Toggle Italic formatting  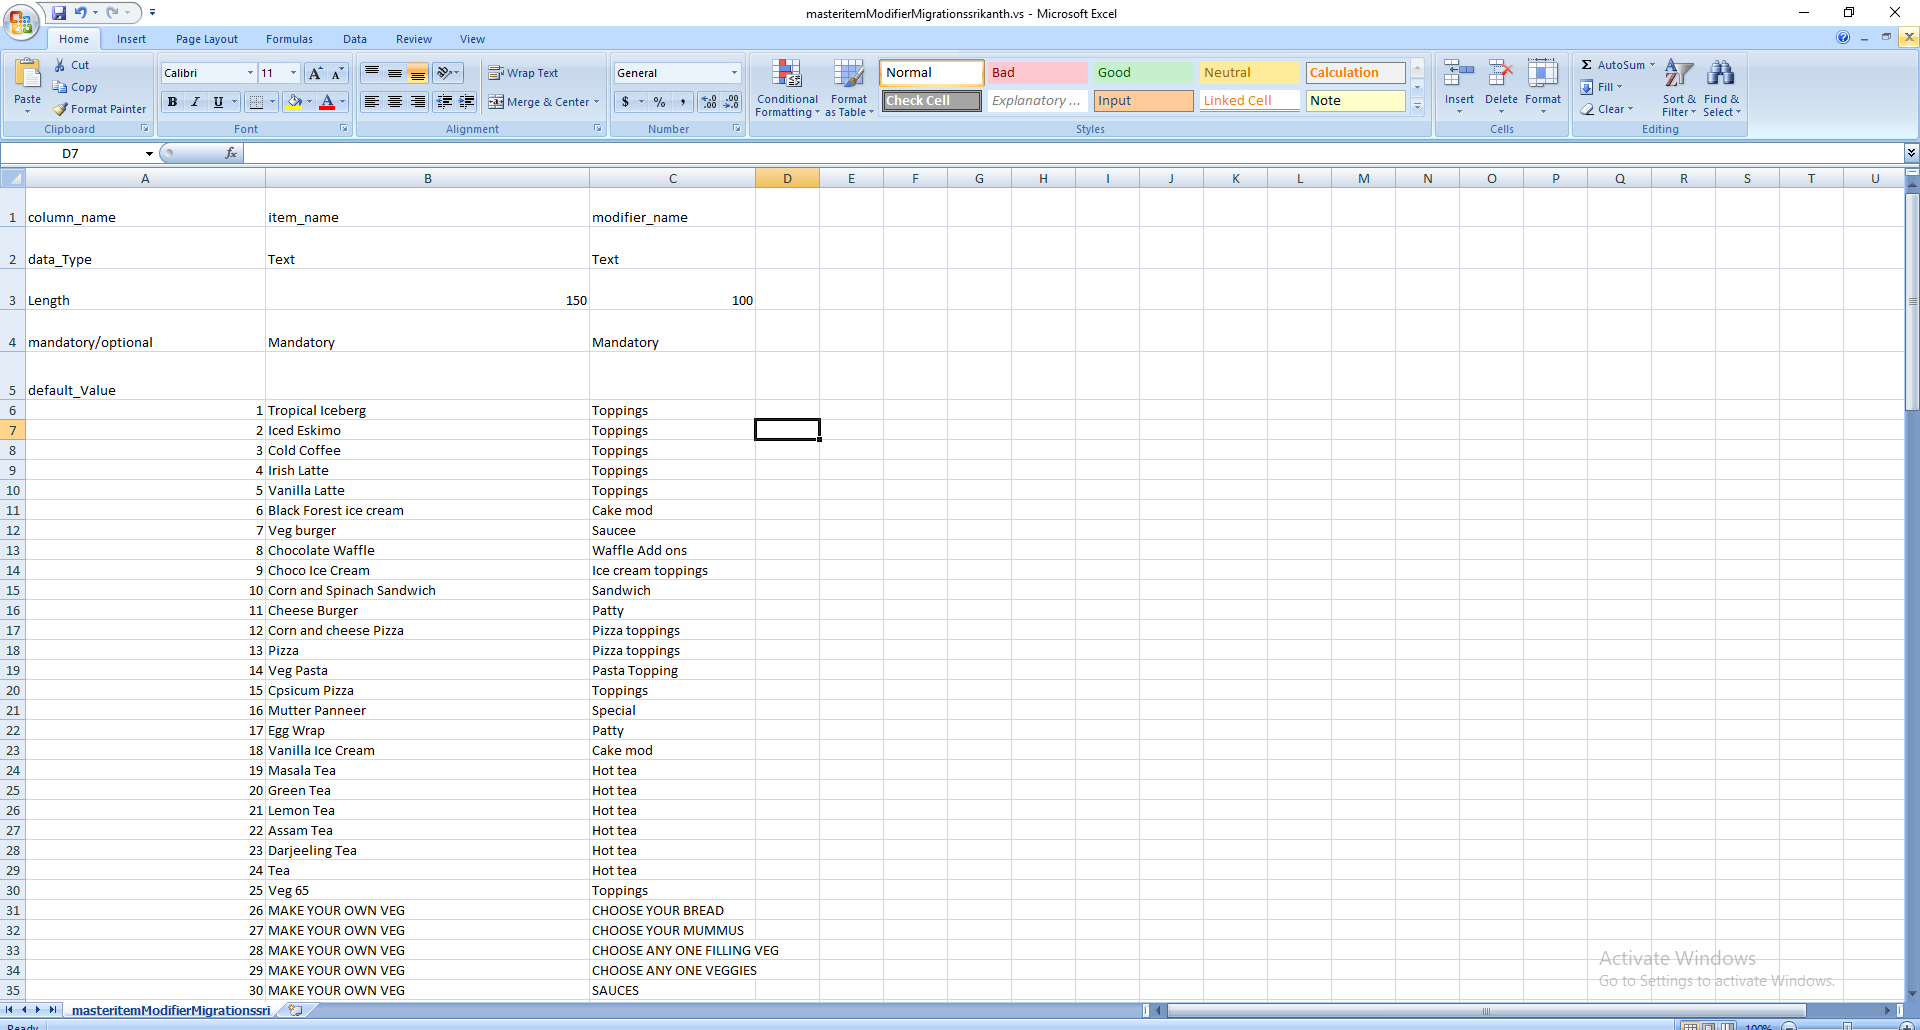click(x=195, y=102)
